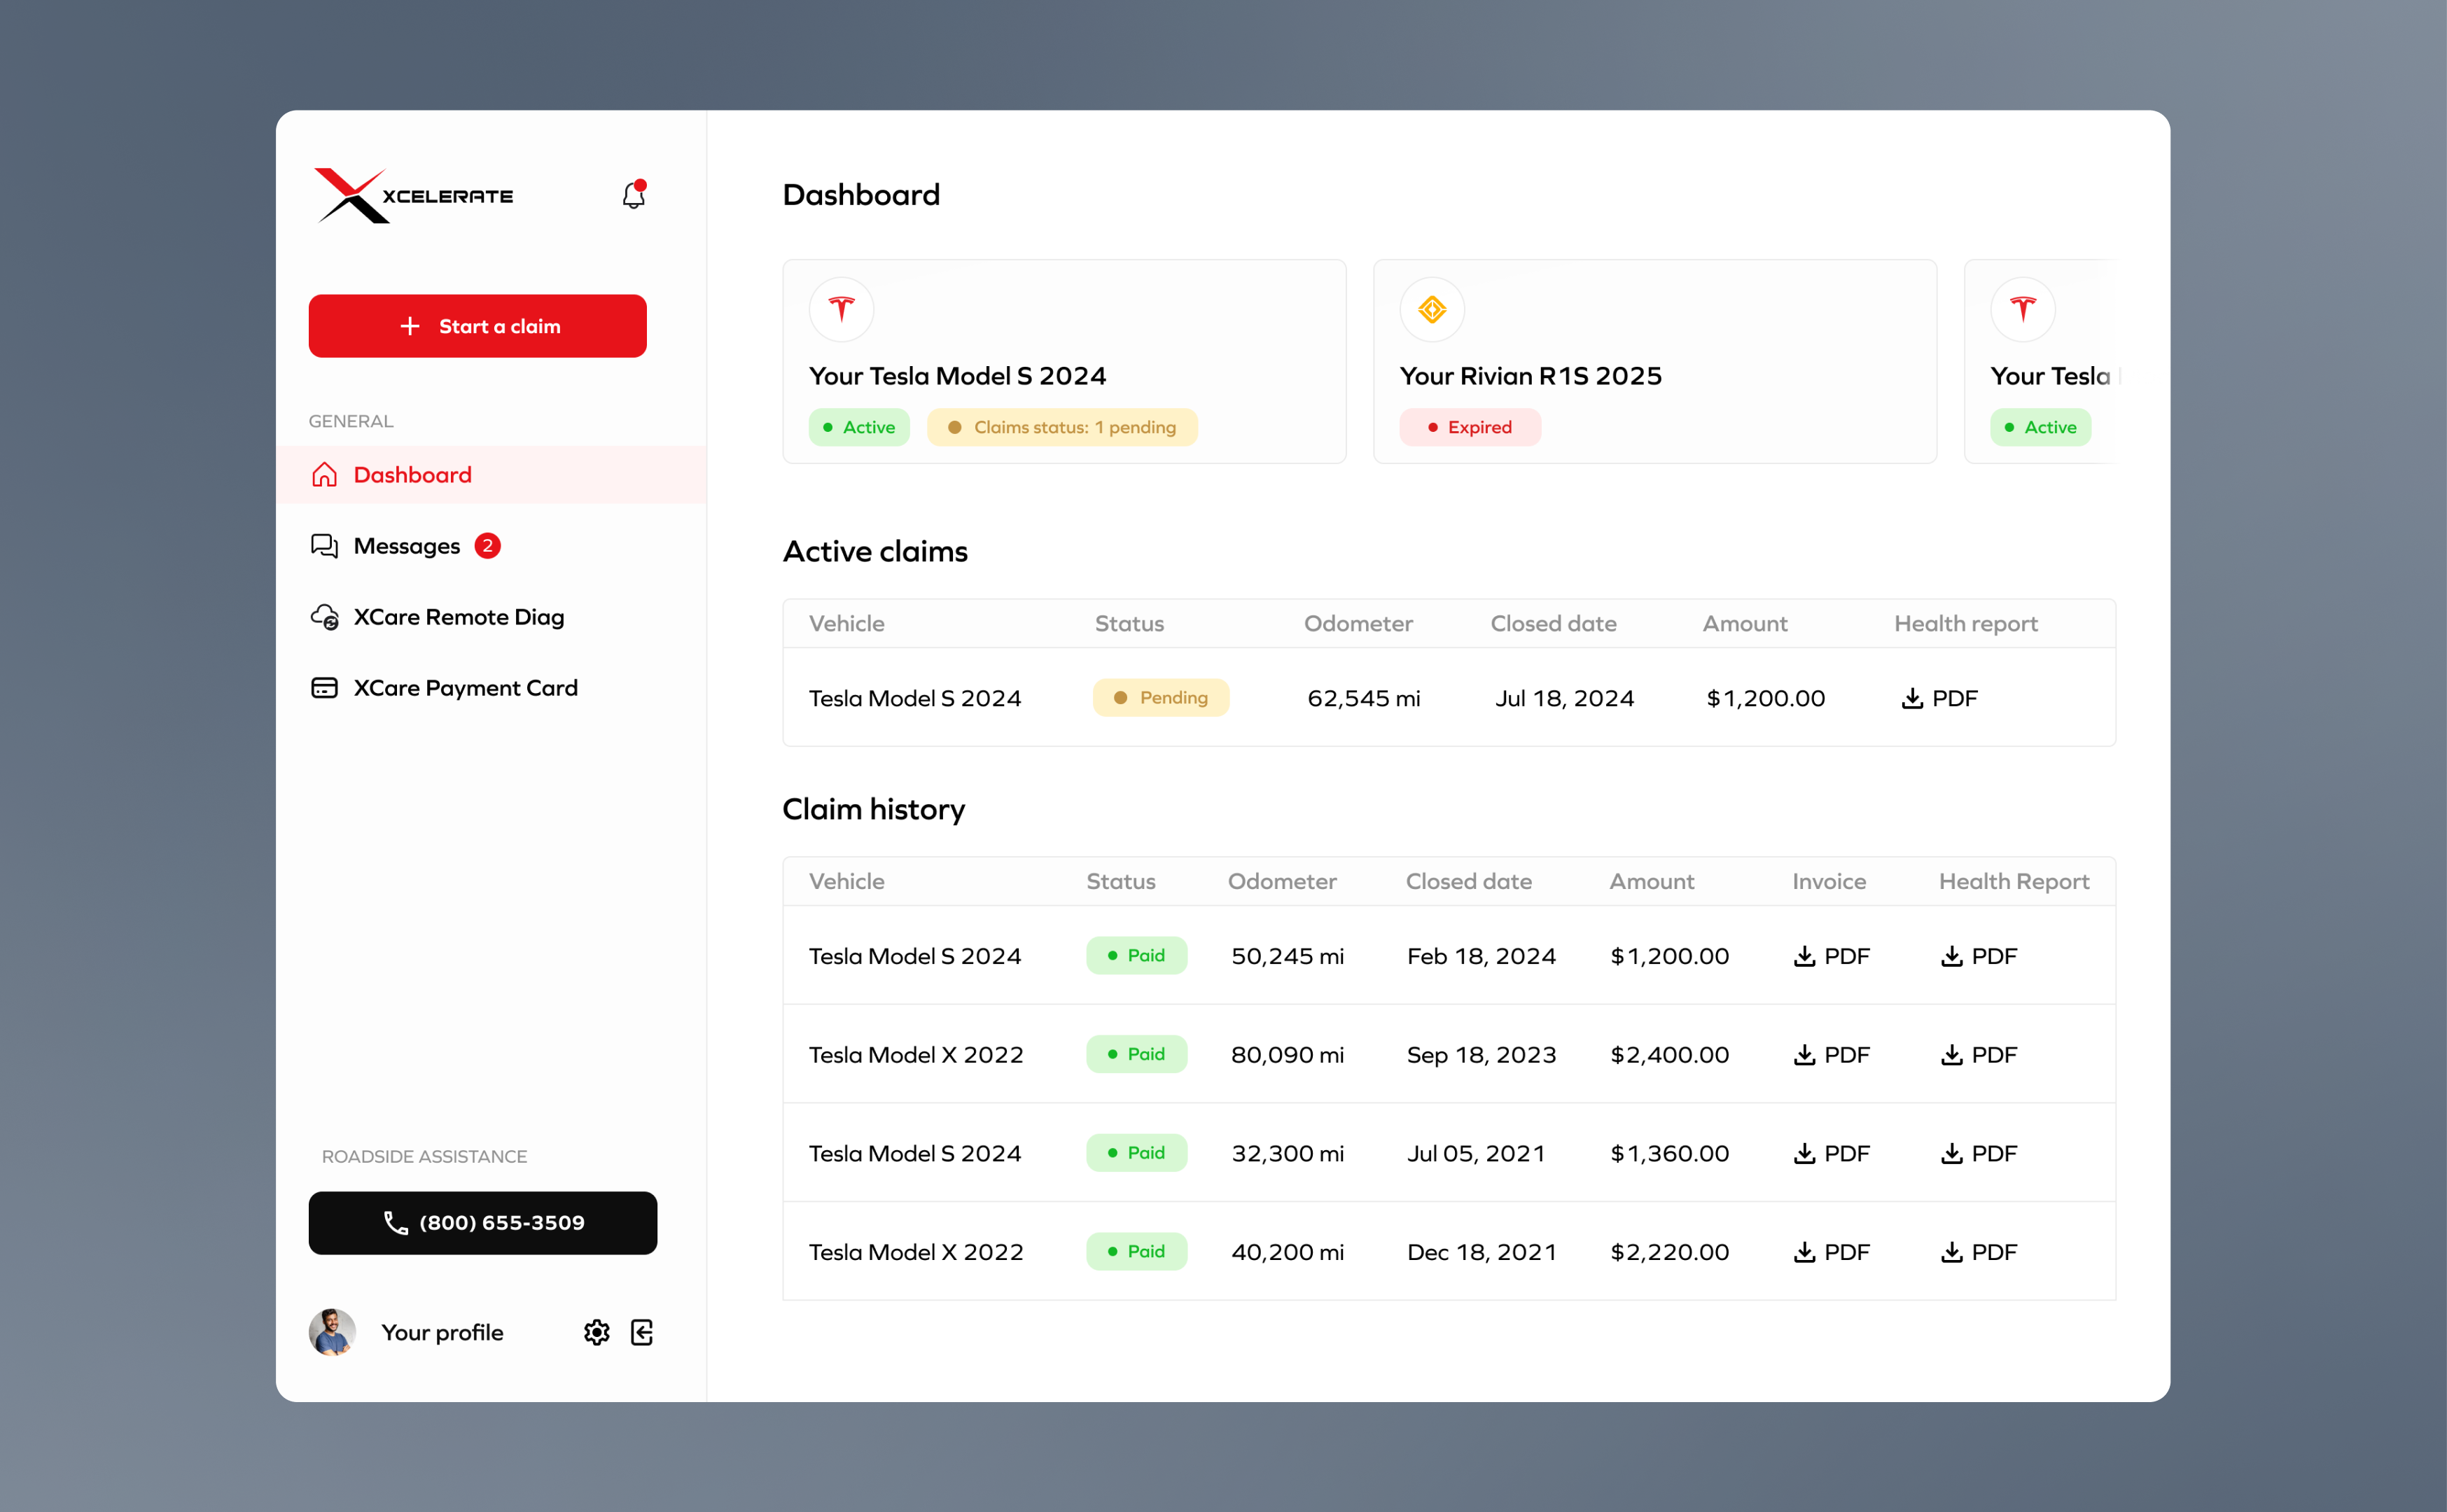Click Paid badge for 80,090 mi claim

1137,1054
